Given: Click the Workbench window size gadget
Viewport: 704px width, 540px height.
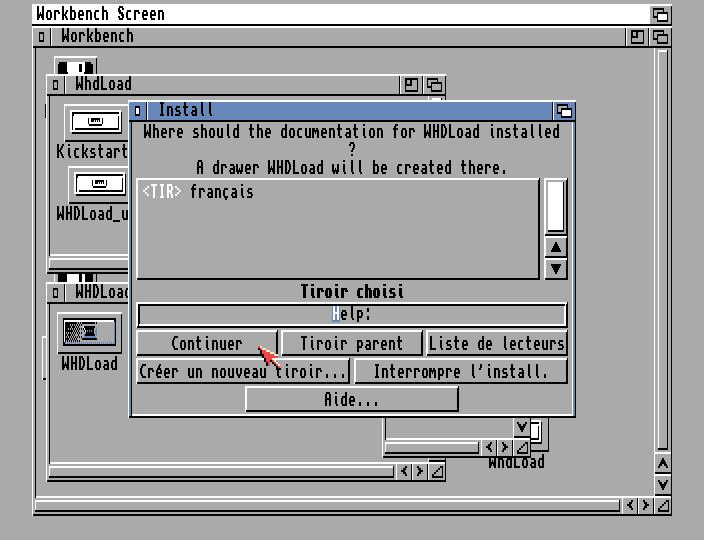Looking at the screenshot, I should [663, 505].
